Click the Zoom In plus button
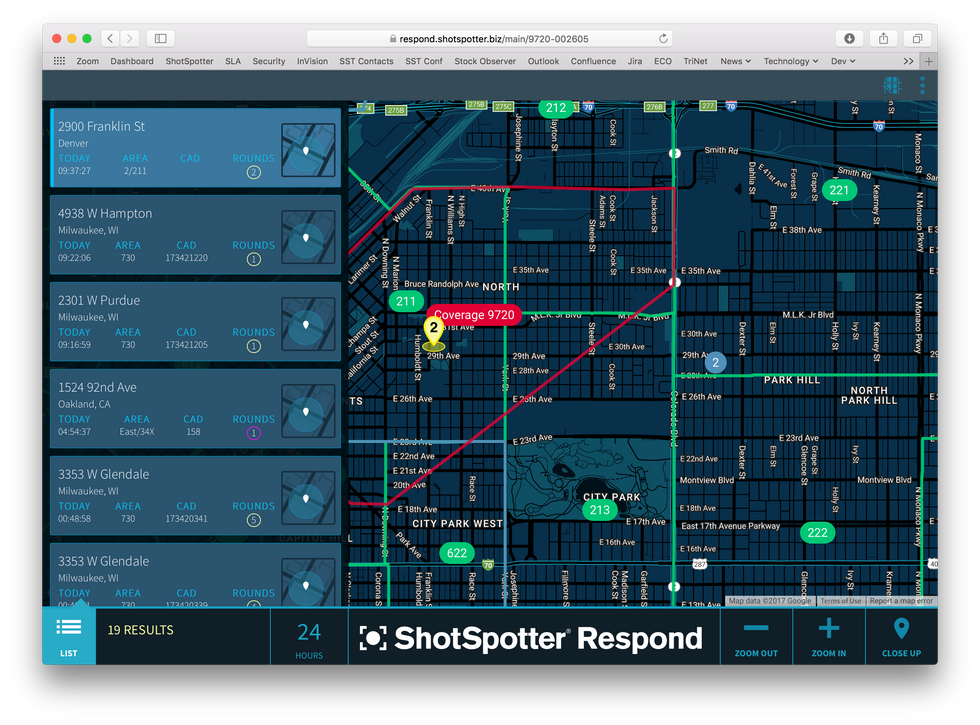Screen dimensions: 980x725 (x=829, y=636)
